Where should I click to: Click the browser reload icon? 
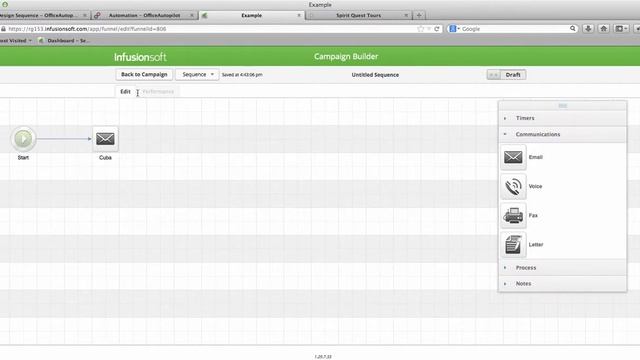tap(437, 29)
